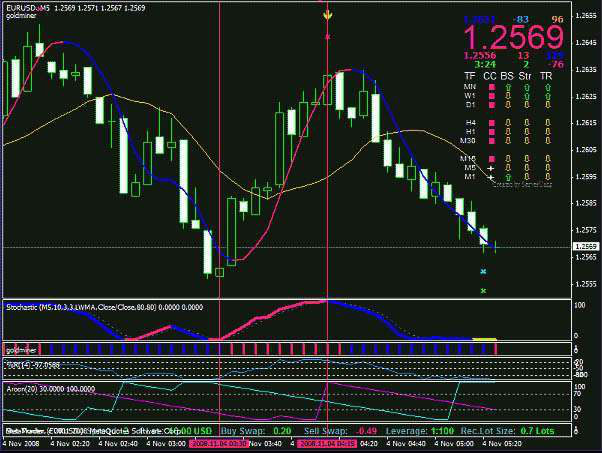Click the W1 row BS down arrow
602x453 pixels.
(x=508, y=96)
